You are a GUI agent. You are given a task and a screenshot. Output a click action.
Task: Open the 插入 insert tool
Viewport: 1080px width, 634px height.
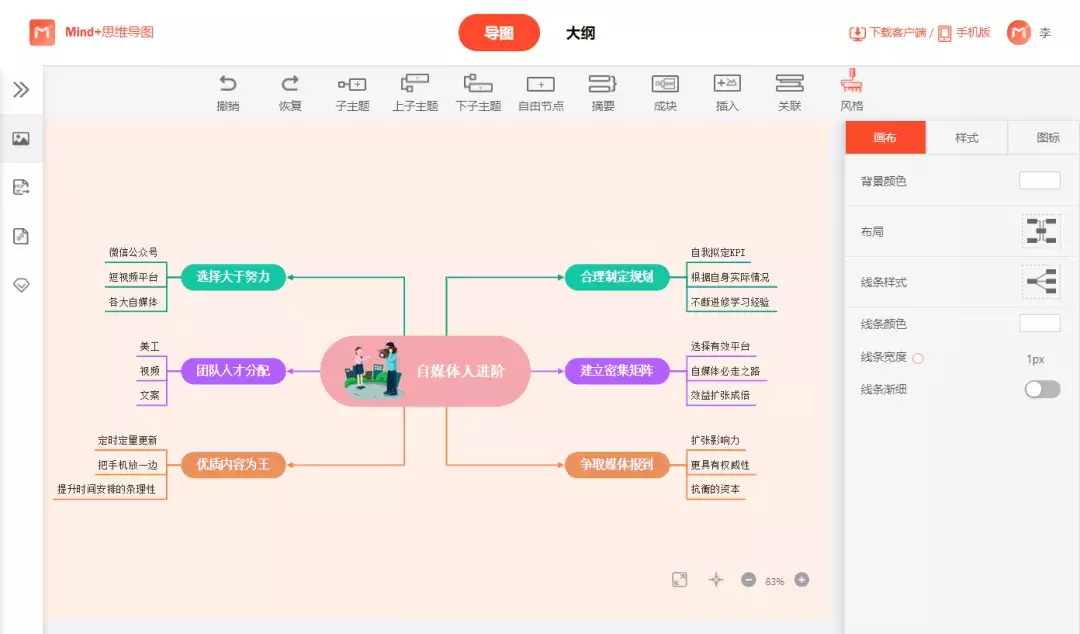727,86
